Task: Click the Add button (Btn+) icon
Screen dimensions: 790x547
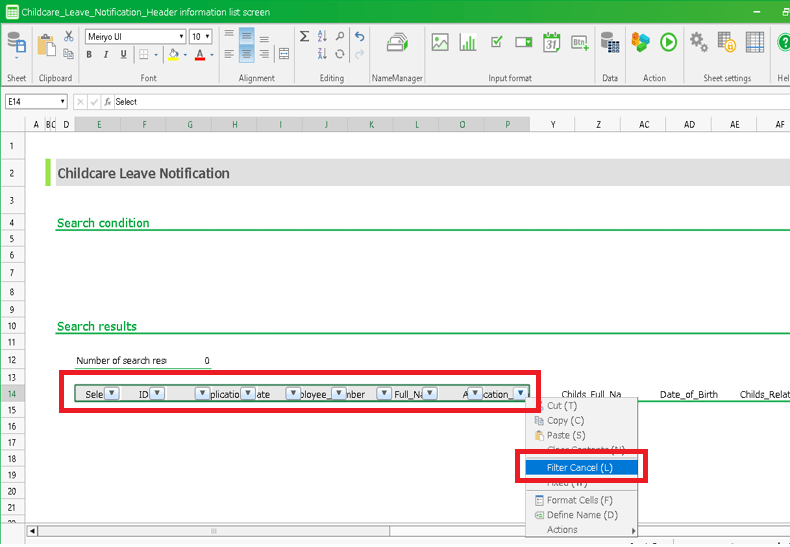Action: 579,43
